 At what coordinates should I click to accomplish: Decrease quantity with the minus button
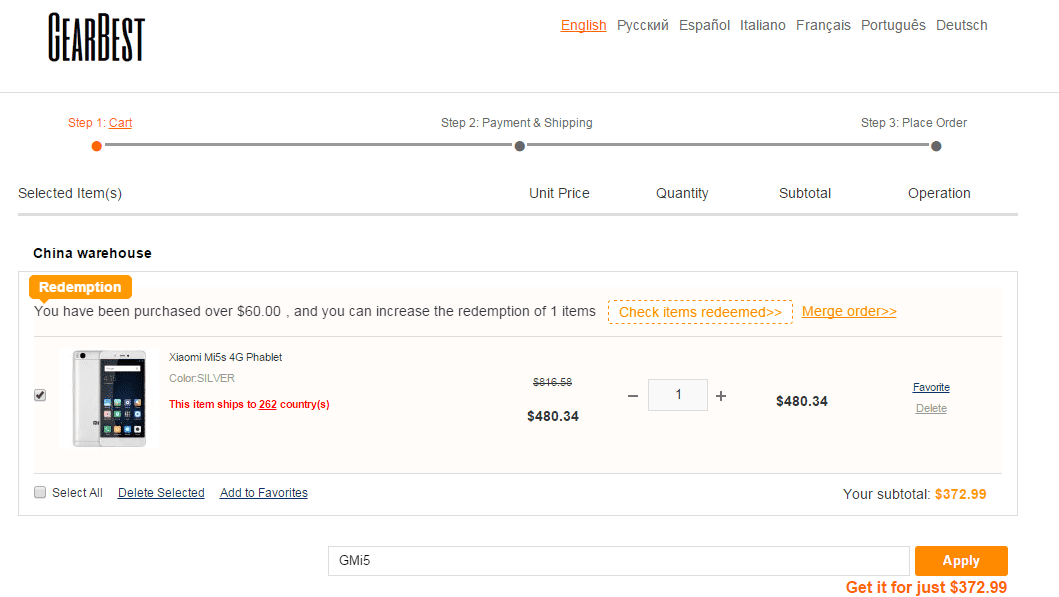click(632, 396)
